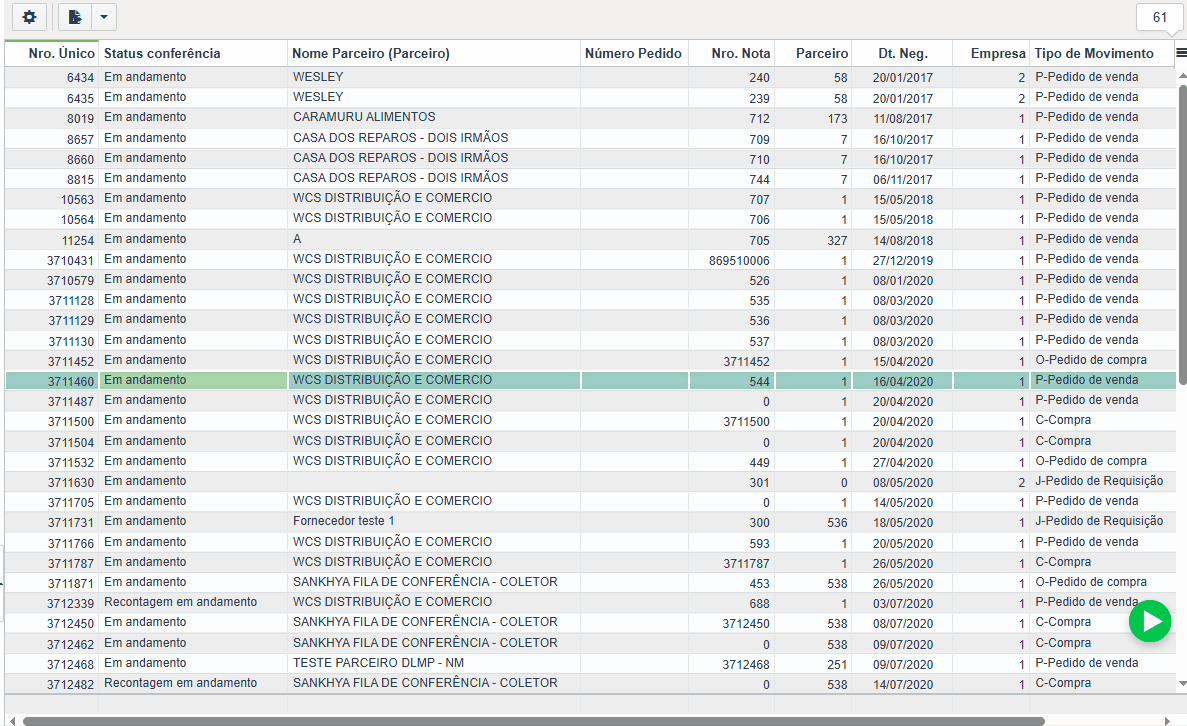Select row with Nro. Único 6434
This screenshot has height=726, width=1187.
(590, 77)
